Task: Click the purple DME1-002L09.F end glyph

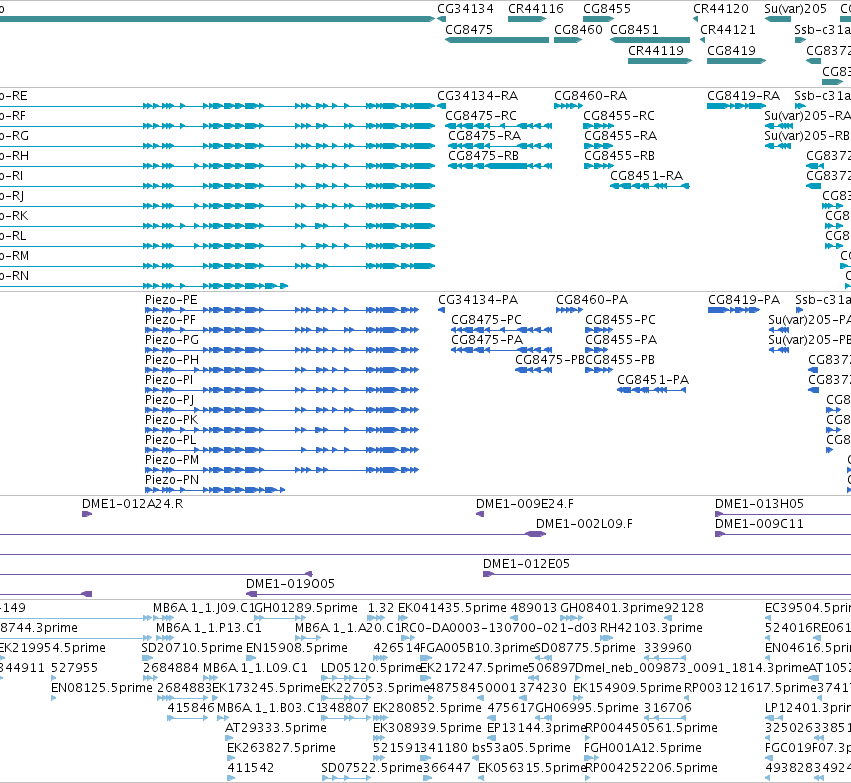Action: coord(535,534)
